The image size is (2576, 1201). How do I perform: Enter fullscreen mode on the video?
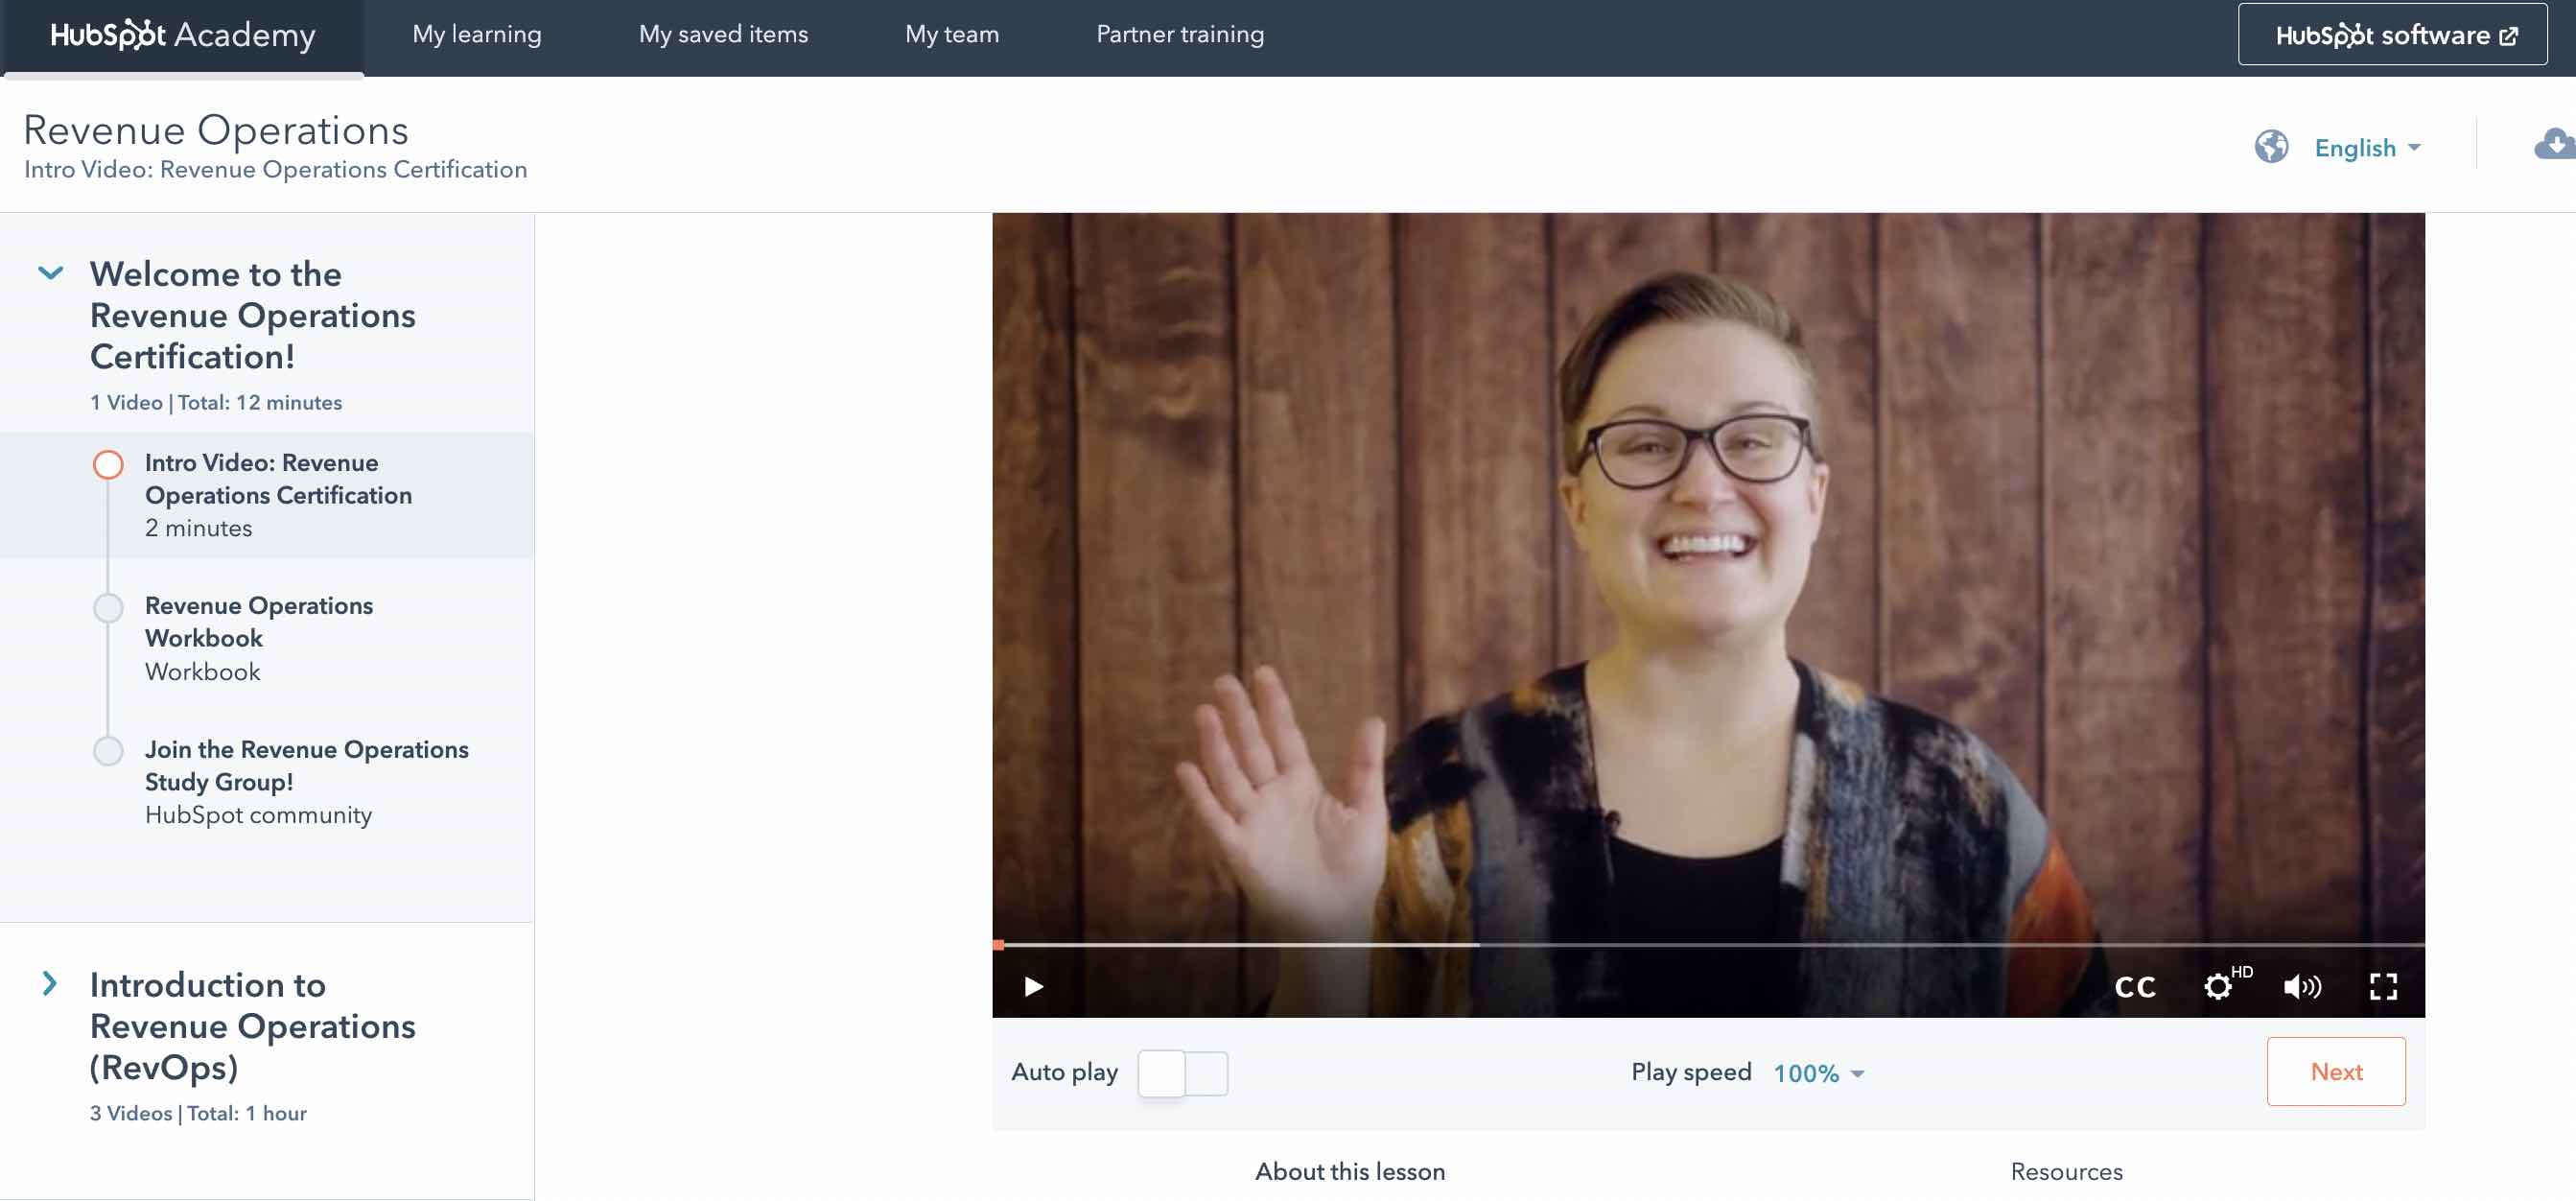2385,987
